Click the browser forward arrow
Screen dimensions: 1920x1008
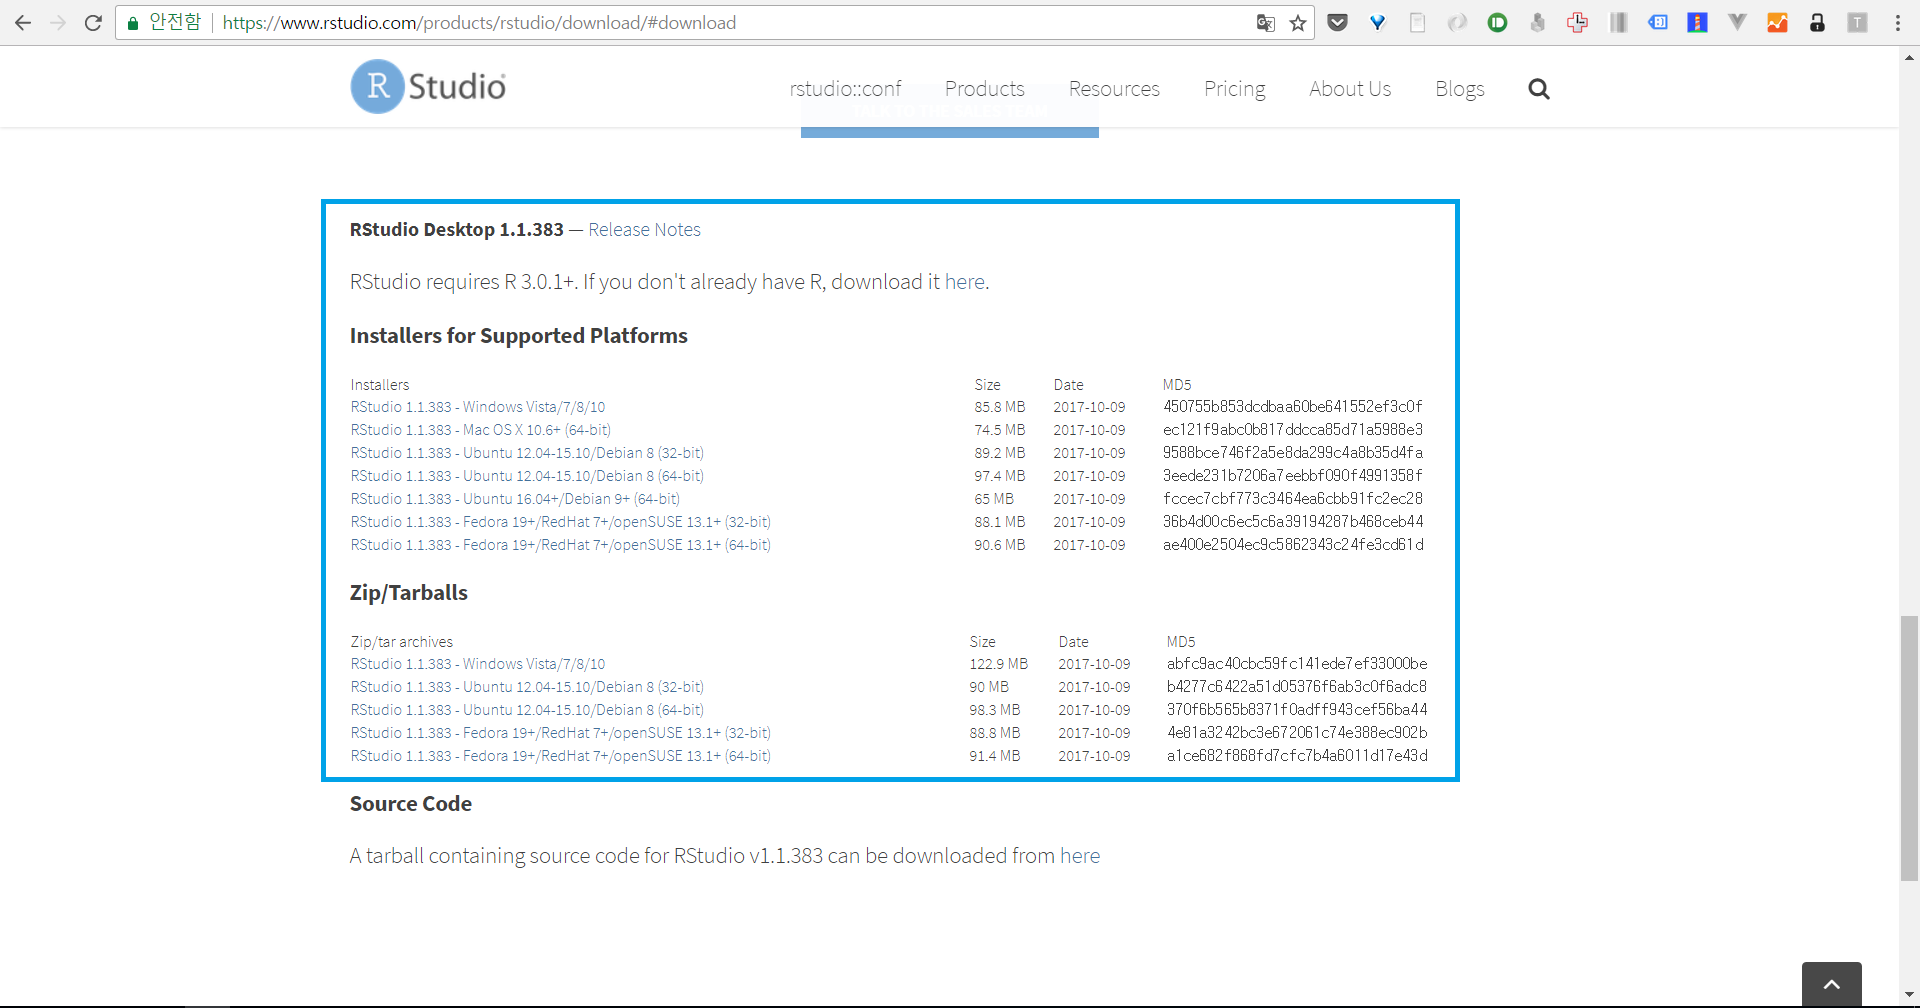[x=58, y=22]
